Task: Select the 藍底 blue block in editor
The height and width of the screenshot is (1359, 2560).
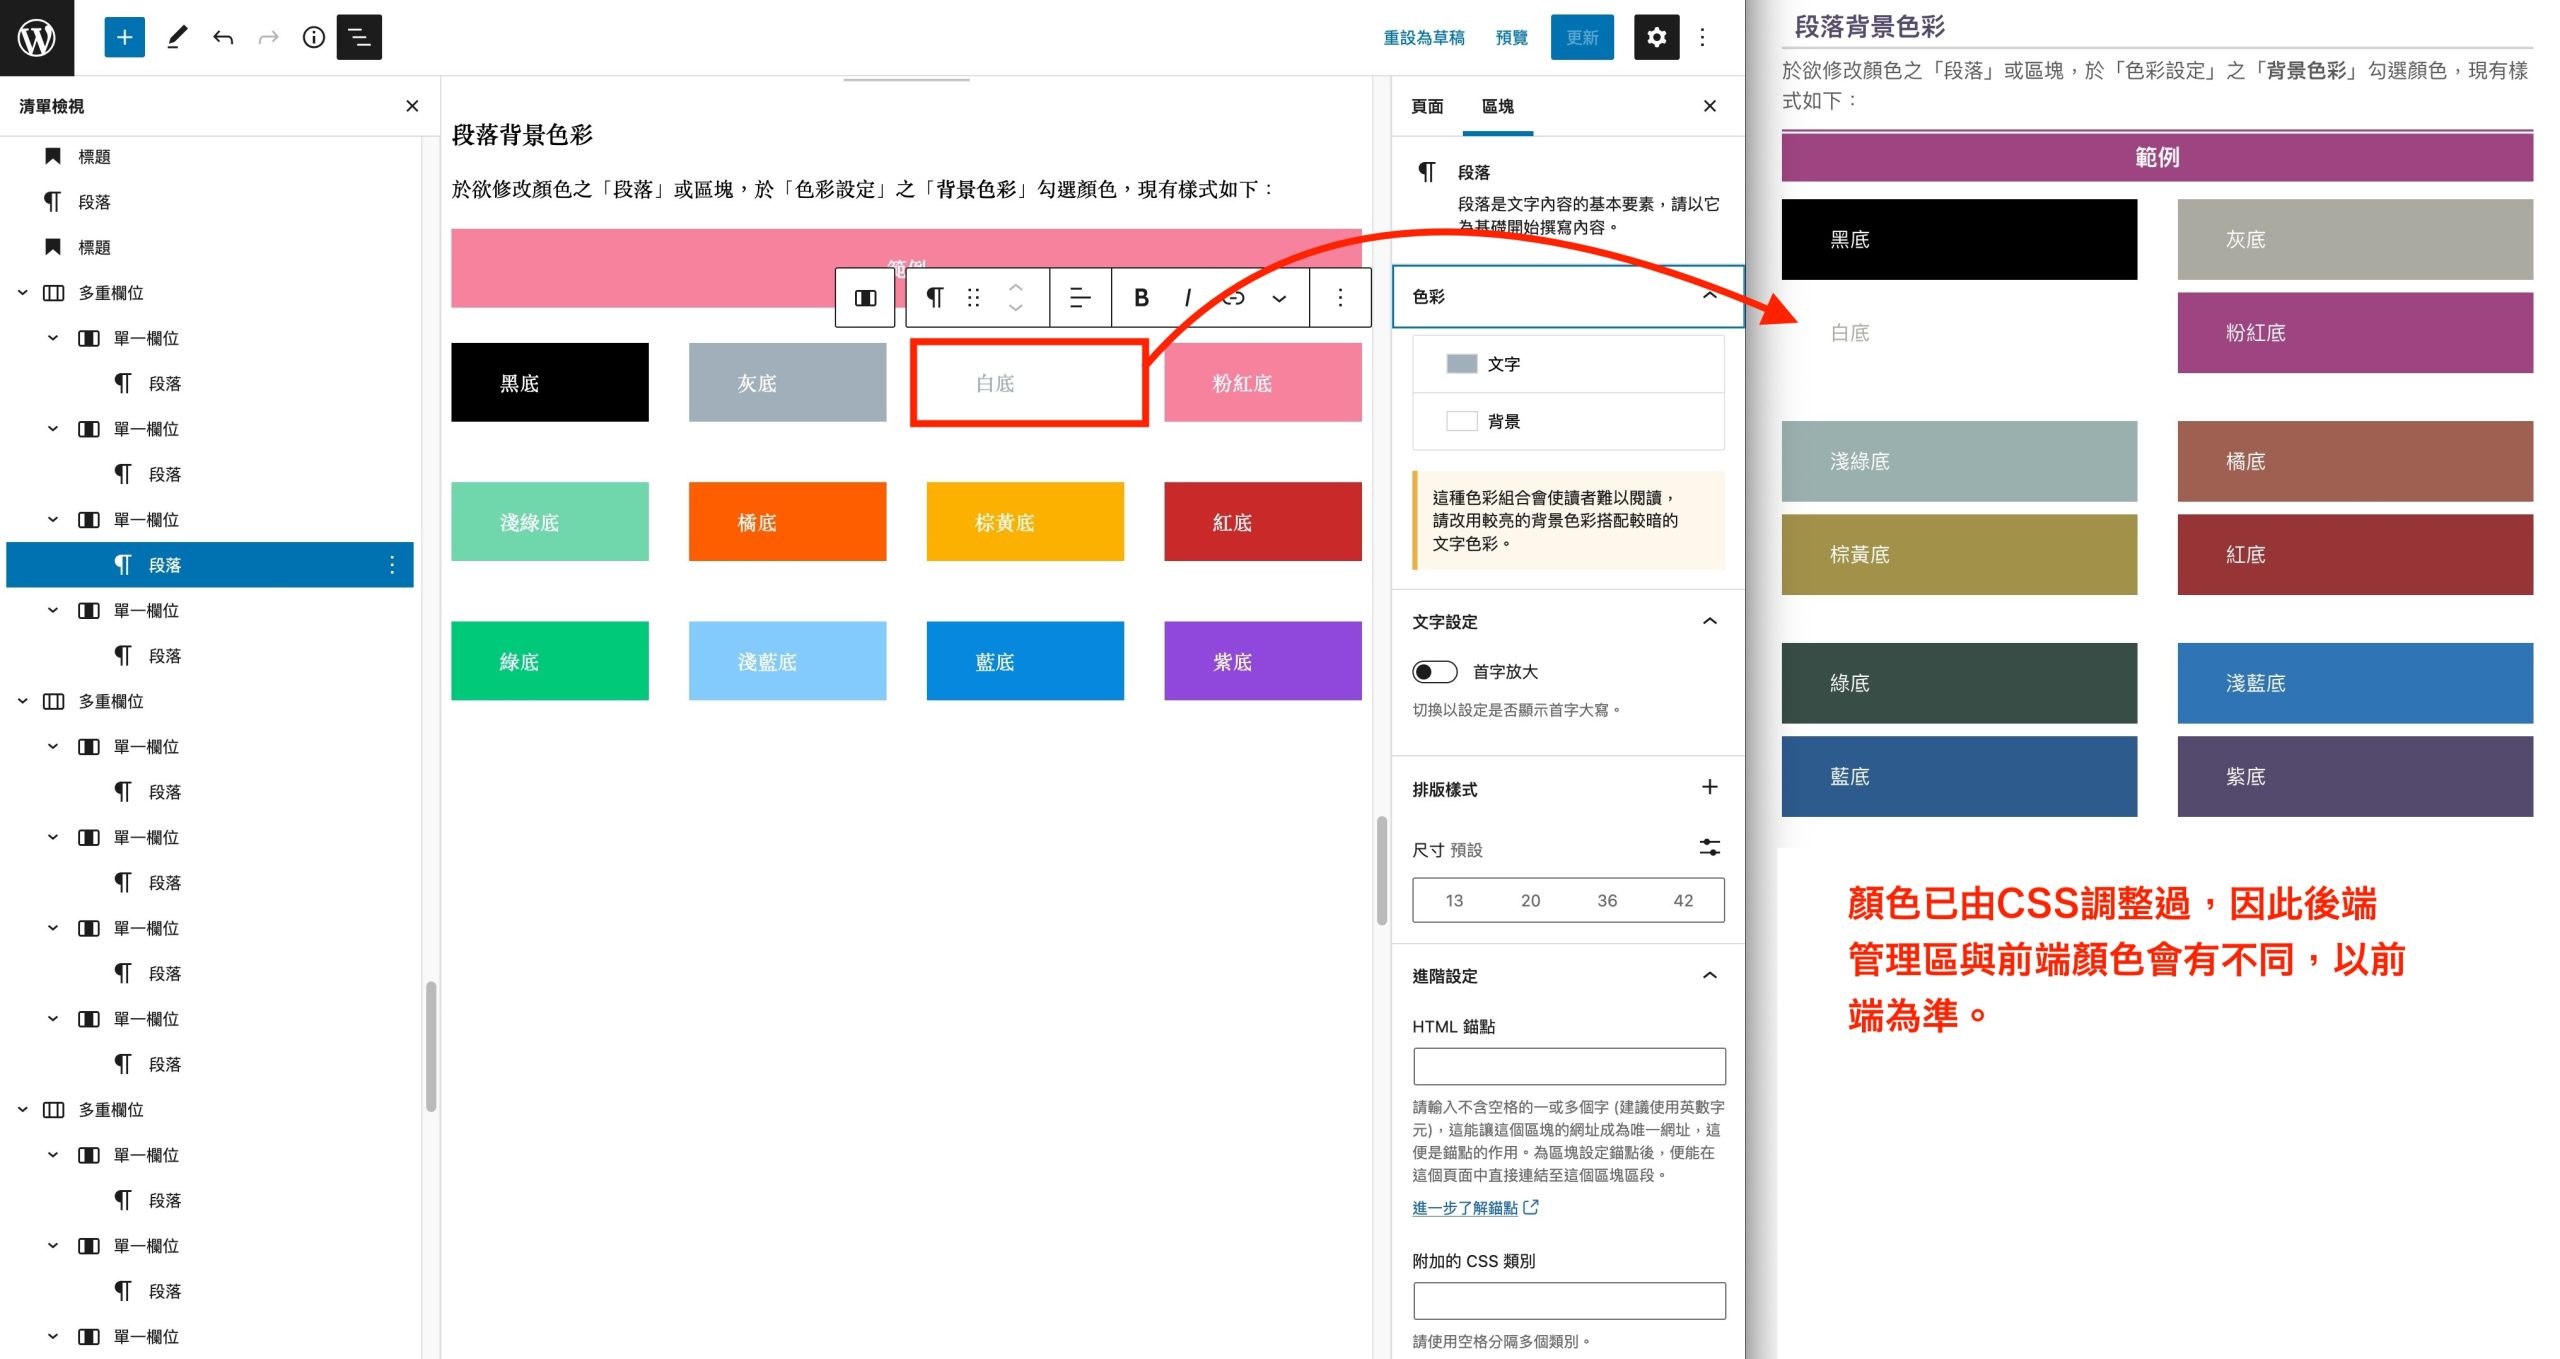Action: tap(1025, 661)
